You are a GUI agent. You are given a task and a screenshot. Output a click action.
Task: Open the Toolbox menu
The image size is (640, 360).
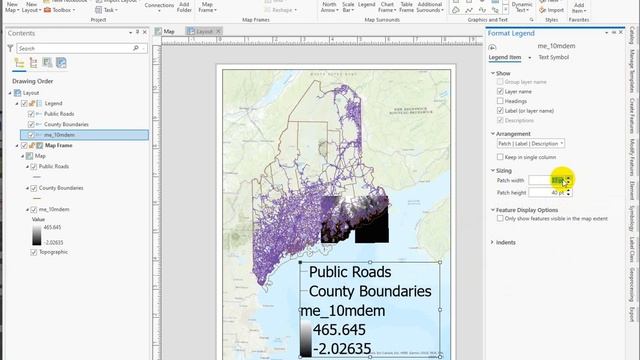pos(59,10)
